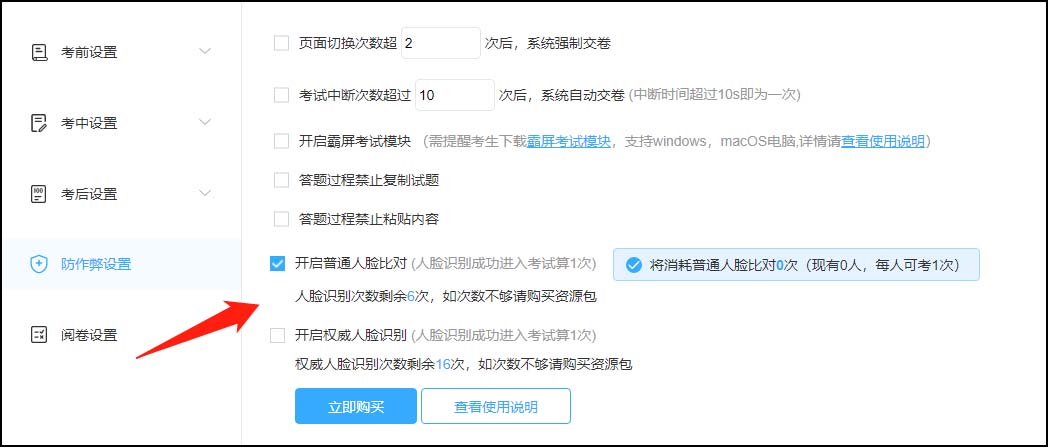
Task: Check 开启权威人脸识别 checkbox
Action: click(277, 335)
